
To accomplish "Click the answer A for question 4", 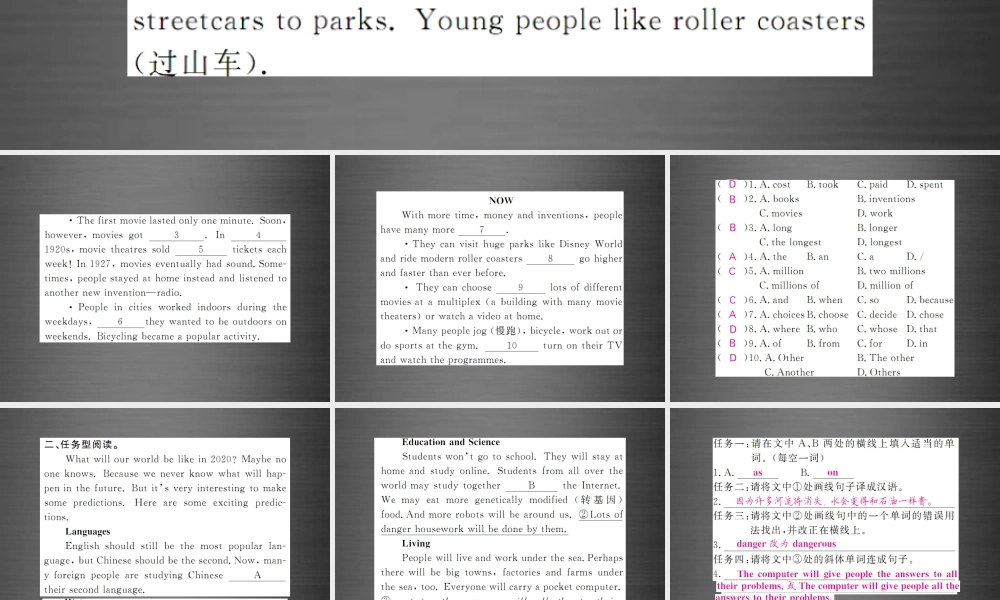I will tap(731, 256).
